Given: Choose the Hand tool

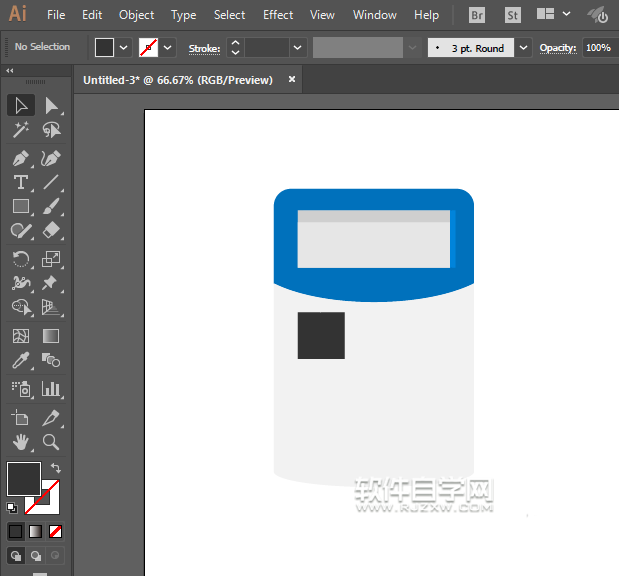Looking at the screenshot, I should pos(20,441).
